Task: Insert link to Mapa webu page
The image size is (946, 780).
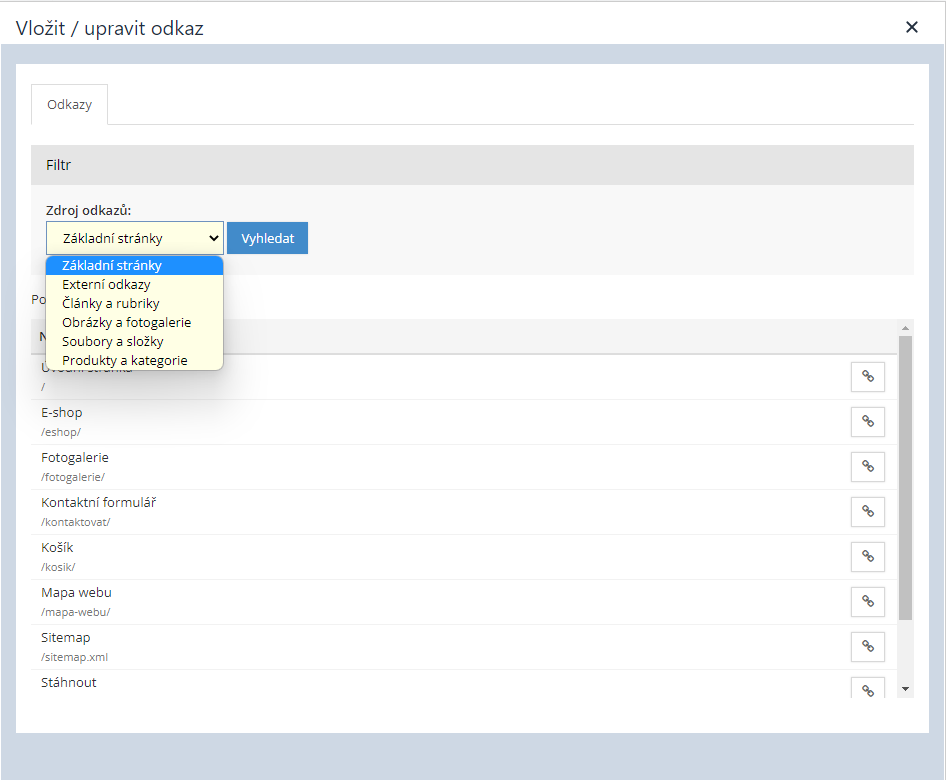Action: [867, 602]
